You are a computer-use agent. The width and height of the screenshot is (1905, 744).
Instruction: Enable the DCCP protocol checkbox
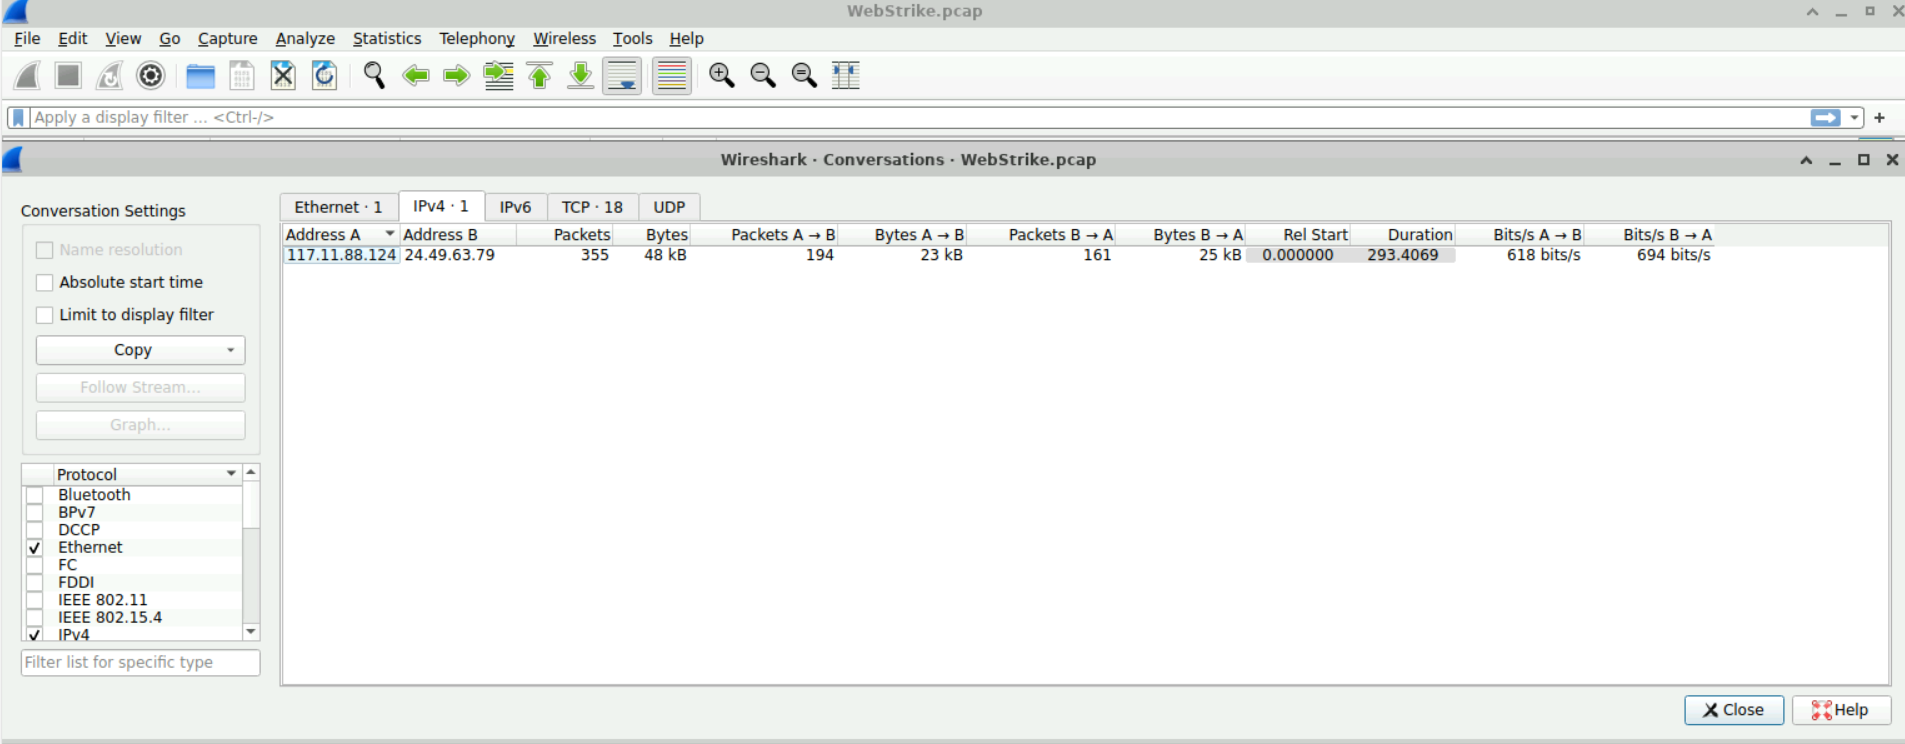[x=35, y=530]
